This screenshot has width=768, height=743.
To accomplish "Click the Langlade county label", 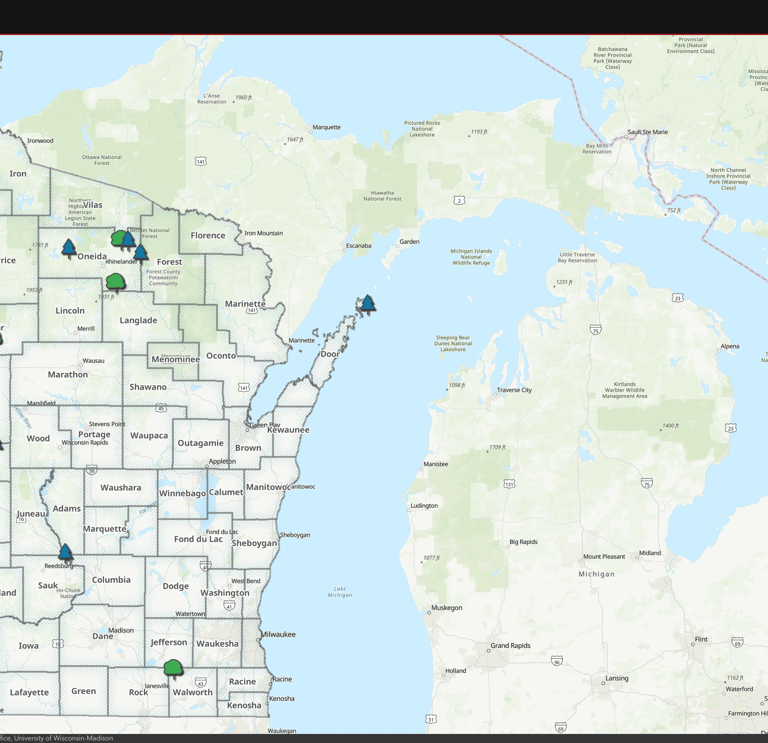I will pyautogui.click(x=138, y=320).
